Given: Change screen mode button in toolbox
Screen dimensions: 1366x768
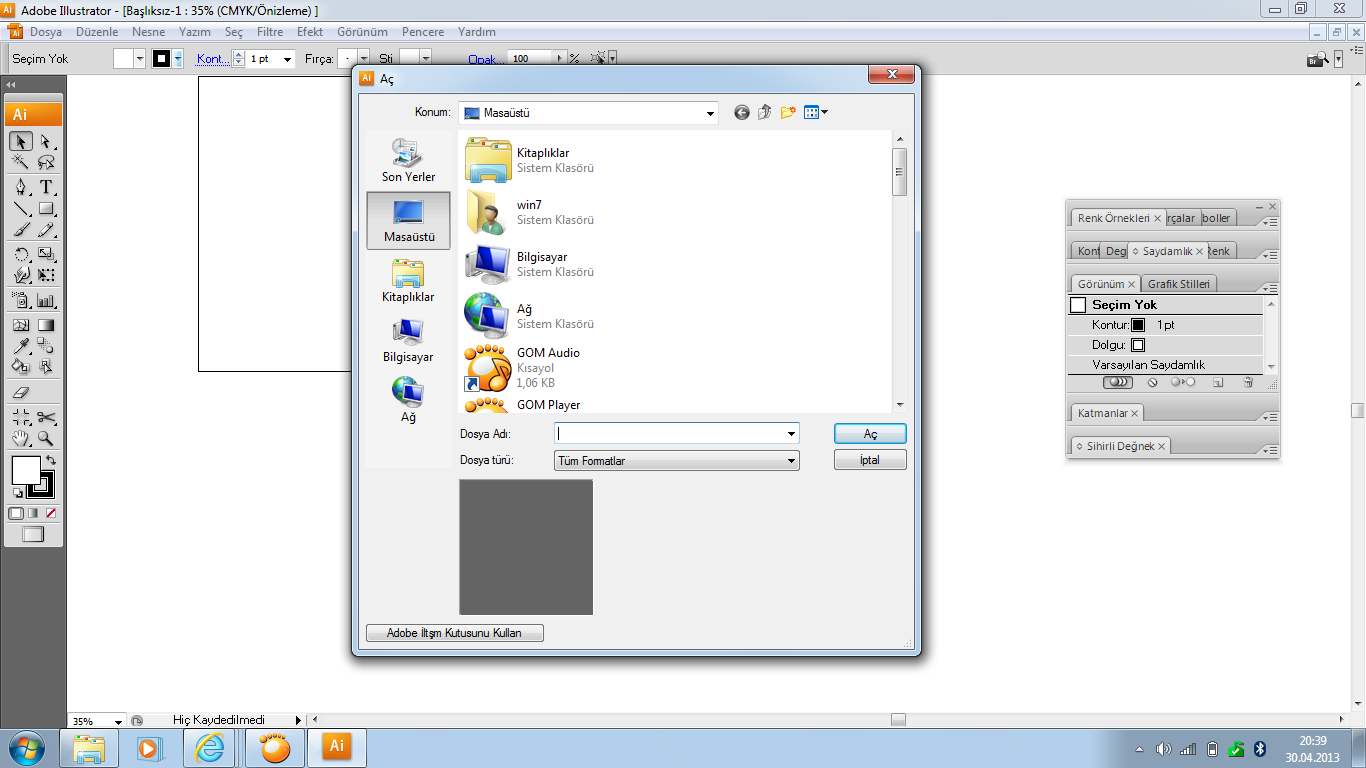Looking at the screenshot, I should [x=34, y=534].
